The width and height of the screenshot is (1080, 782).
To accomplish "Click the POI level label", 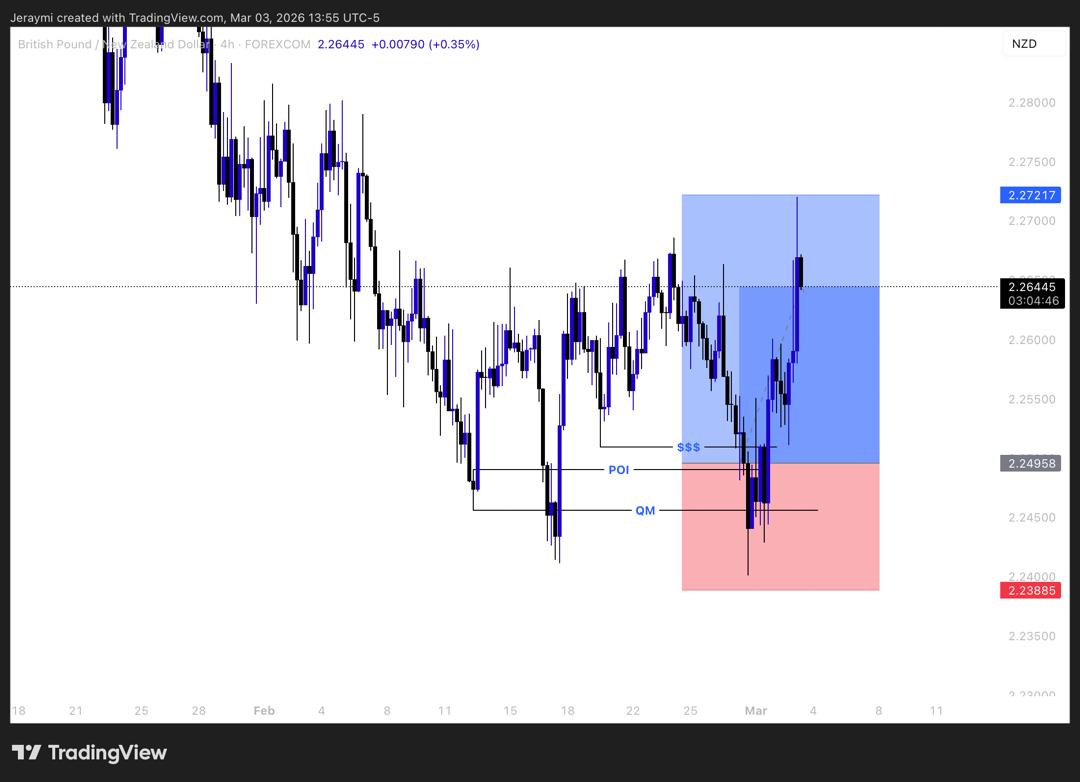I will click(x=620, y=469).
